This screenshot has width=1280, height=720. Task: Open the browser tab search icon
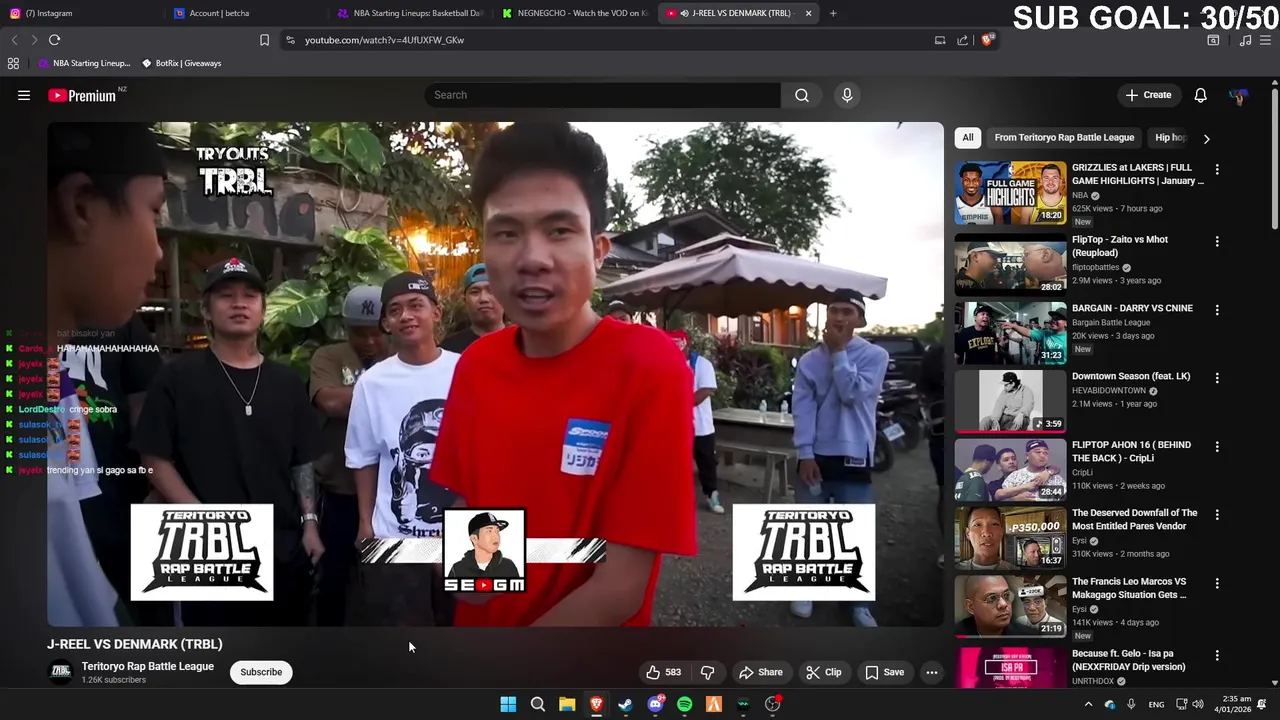point(1213,40)
